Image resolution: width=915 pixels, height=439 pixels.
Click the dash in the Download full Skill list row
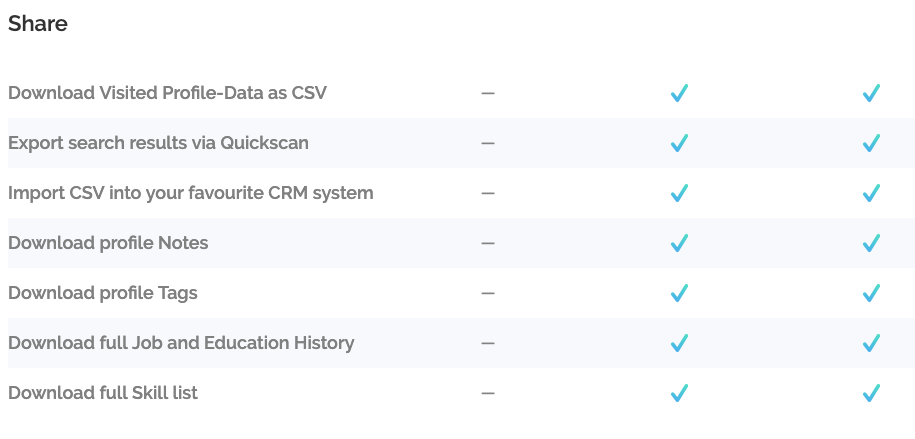pyautogui.click(x=488, y=393)
